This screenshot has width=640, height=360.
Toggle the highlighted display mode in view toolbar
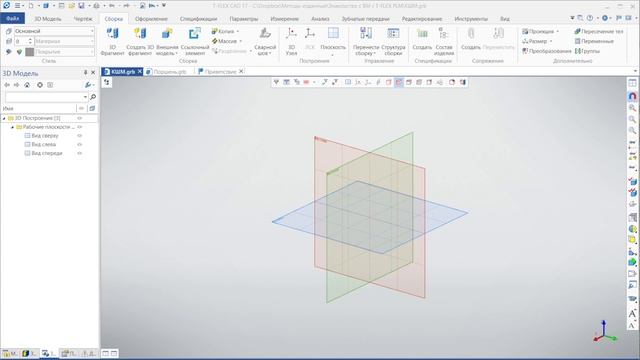(x=399, y=82)
